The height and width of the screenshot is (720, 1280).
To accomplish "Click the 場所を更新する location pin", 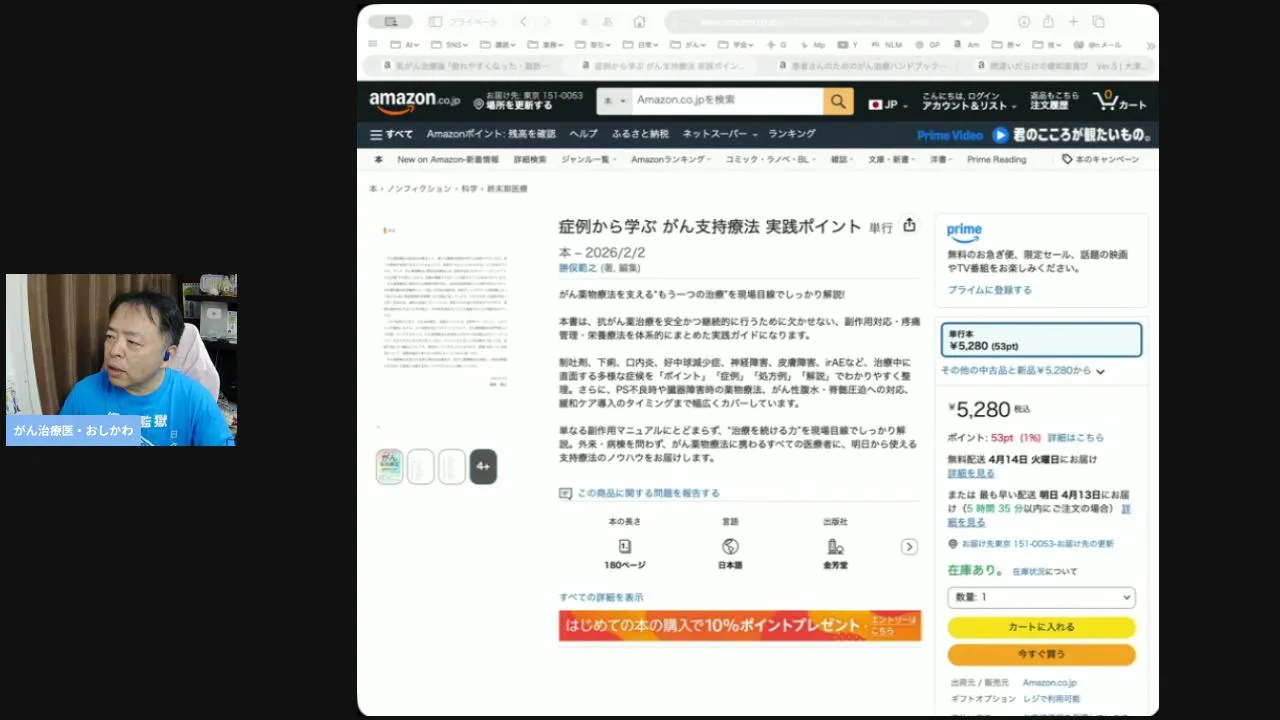I will 479,103.
